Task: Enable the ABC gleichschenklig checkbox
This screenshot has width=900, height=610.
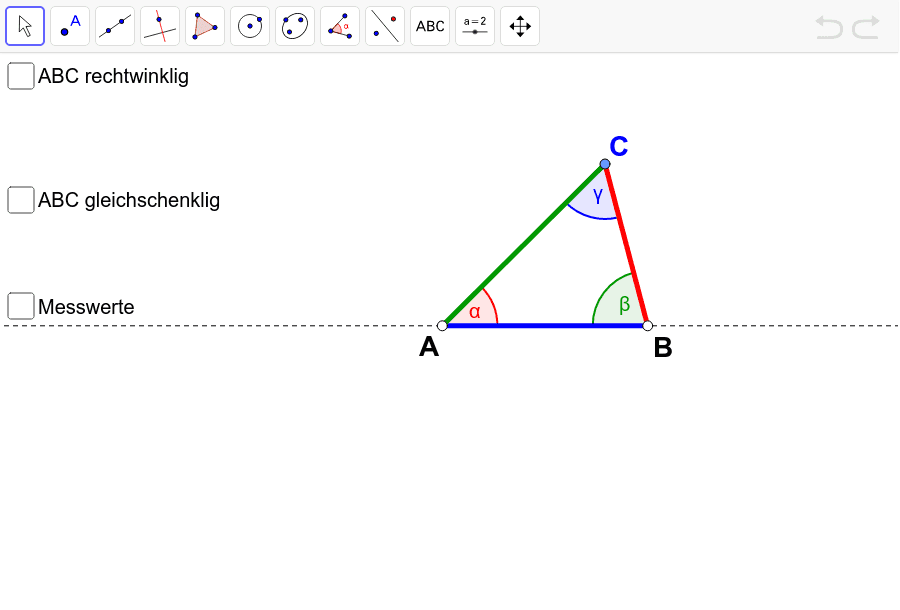Action: [21, 200]
